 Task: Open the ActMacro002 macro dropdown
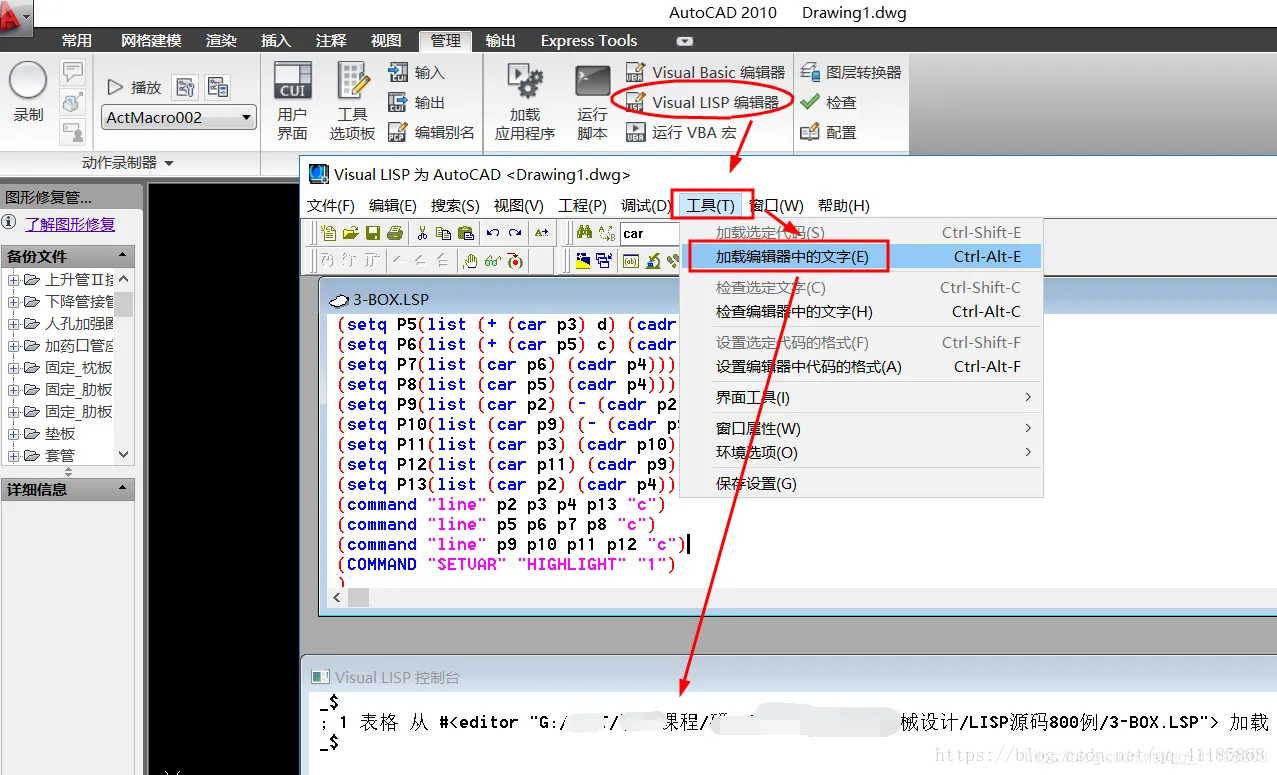pyautogui.click(x=179, y=117)
